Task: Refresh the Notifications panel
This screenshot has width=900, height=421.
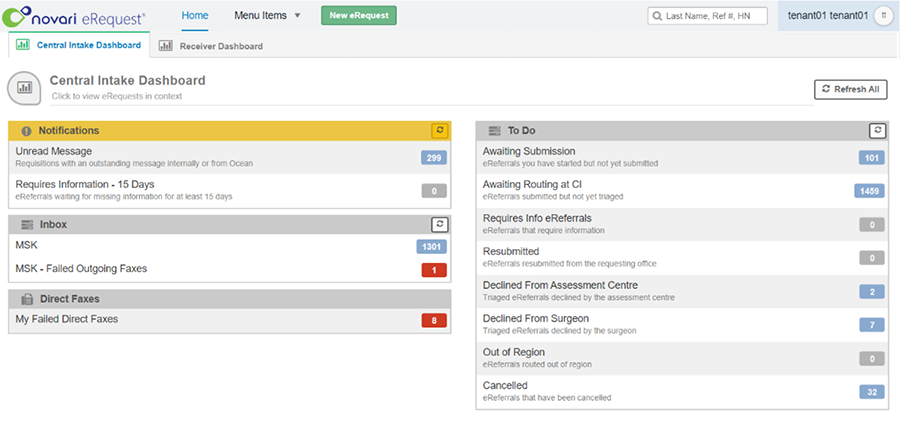Action: coord(440,131)
